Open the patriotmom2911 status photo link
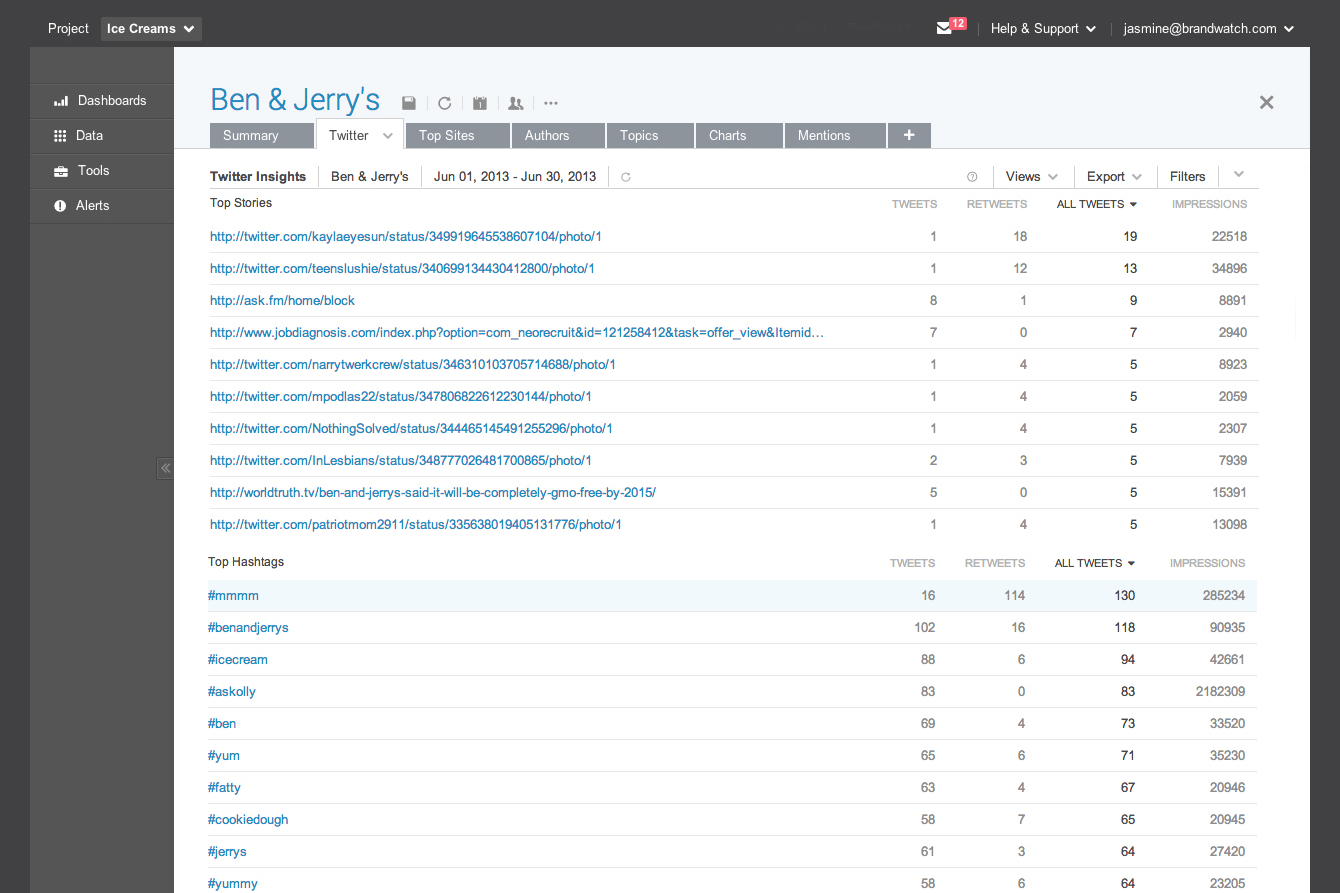Viewport: 1340px width, 893px height. coord(416,525)
